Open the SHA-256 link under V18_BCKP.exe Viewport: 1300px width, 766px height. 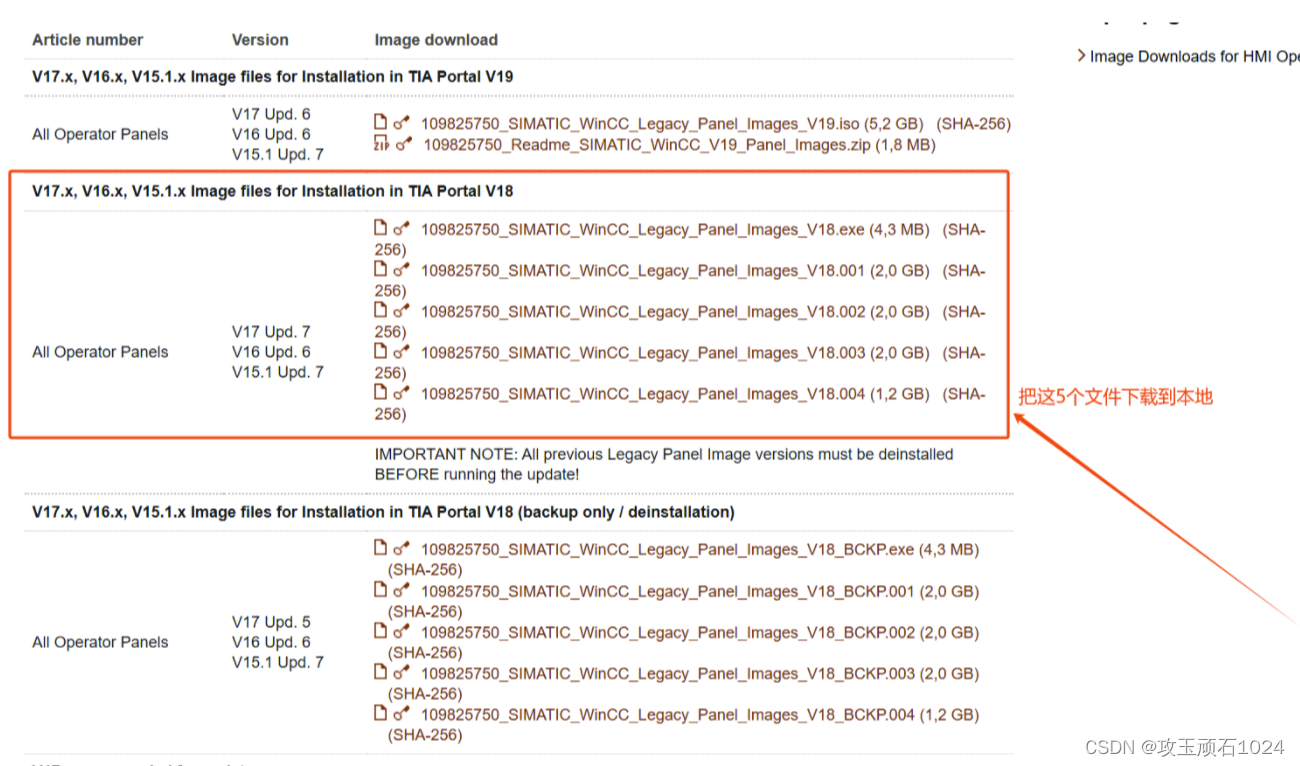point(425,570)
